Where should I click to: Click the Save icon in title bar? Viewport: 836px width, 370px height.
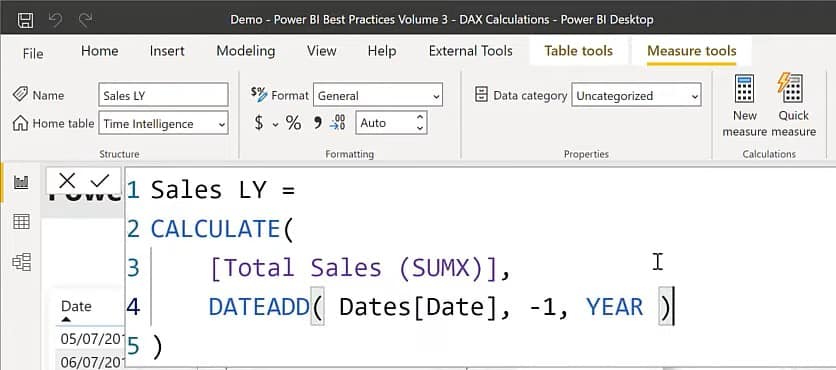click(25, 20)
